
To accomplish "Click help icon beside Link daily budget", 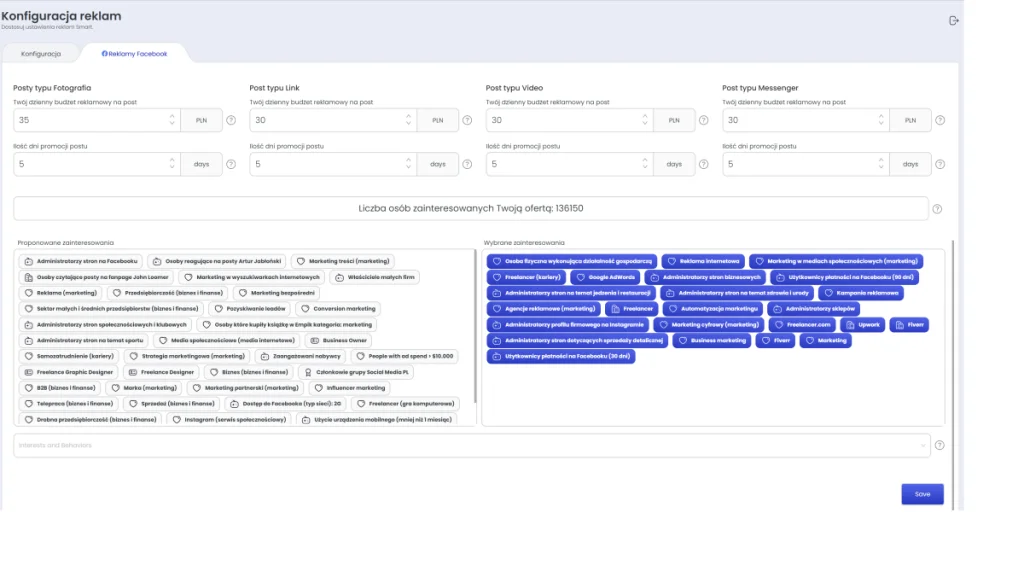I will tap(467, 120).
